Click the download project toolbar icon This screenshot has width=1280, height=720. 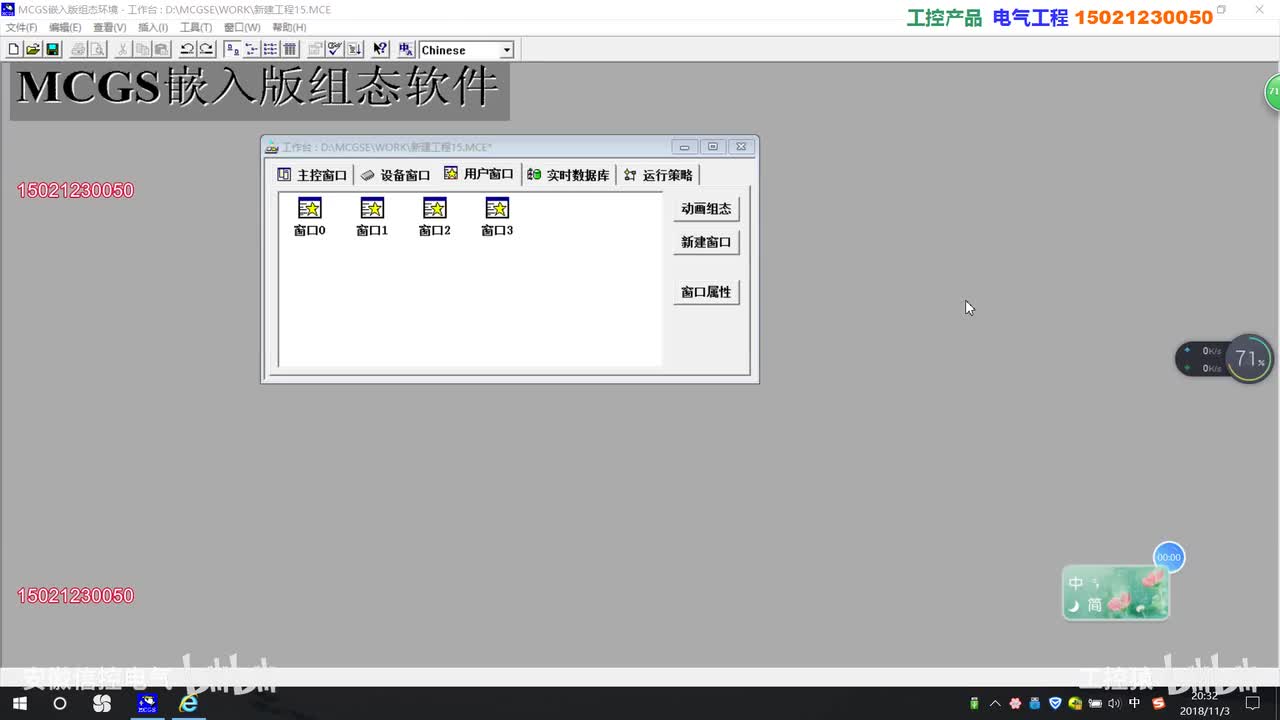pyautogui.click(x=354, y=49)
